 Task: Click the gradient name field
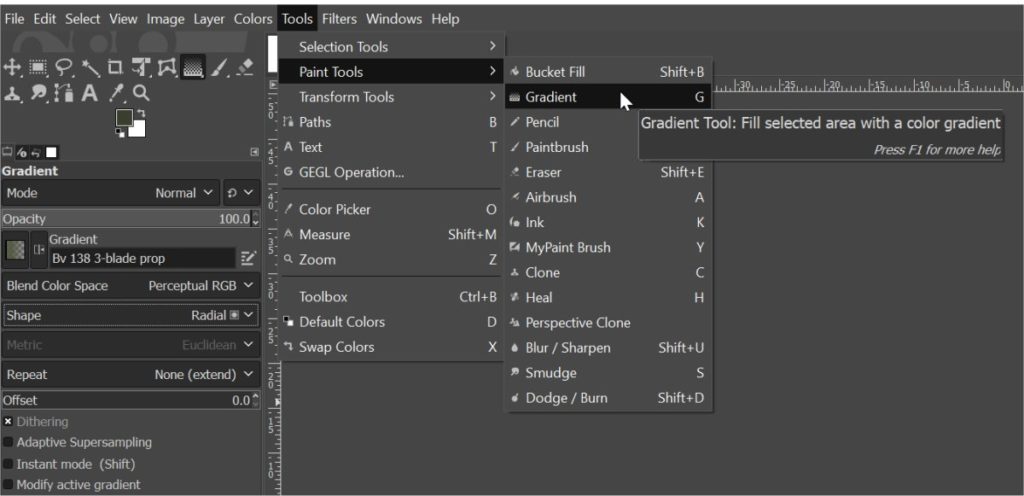coord(141,258)
